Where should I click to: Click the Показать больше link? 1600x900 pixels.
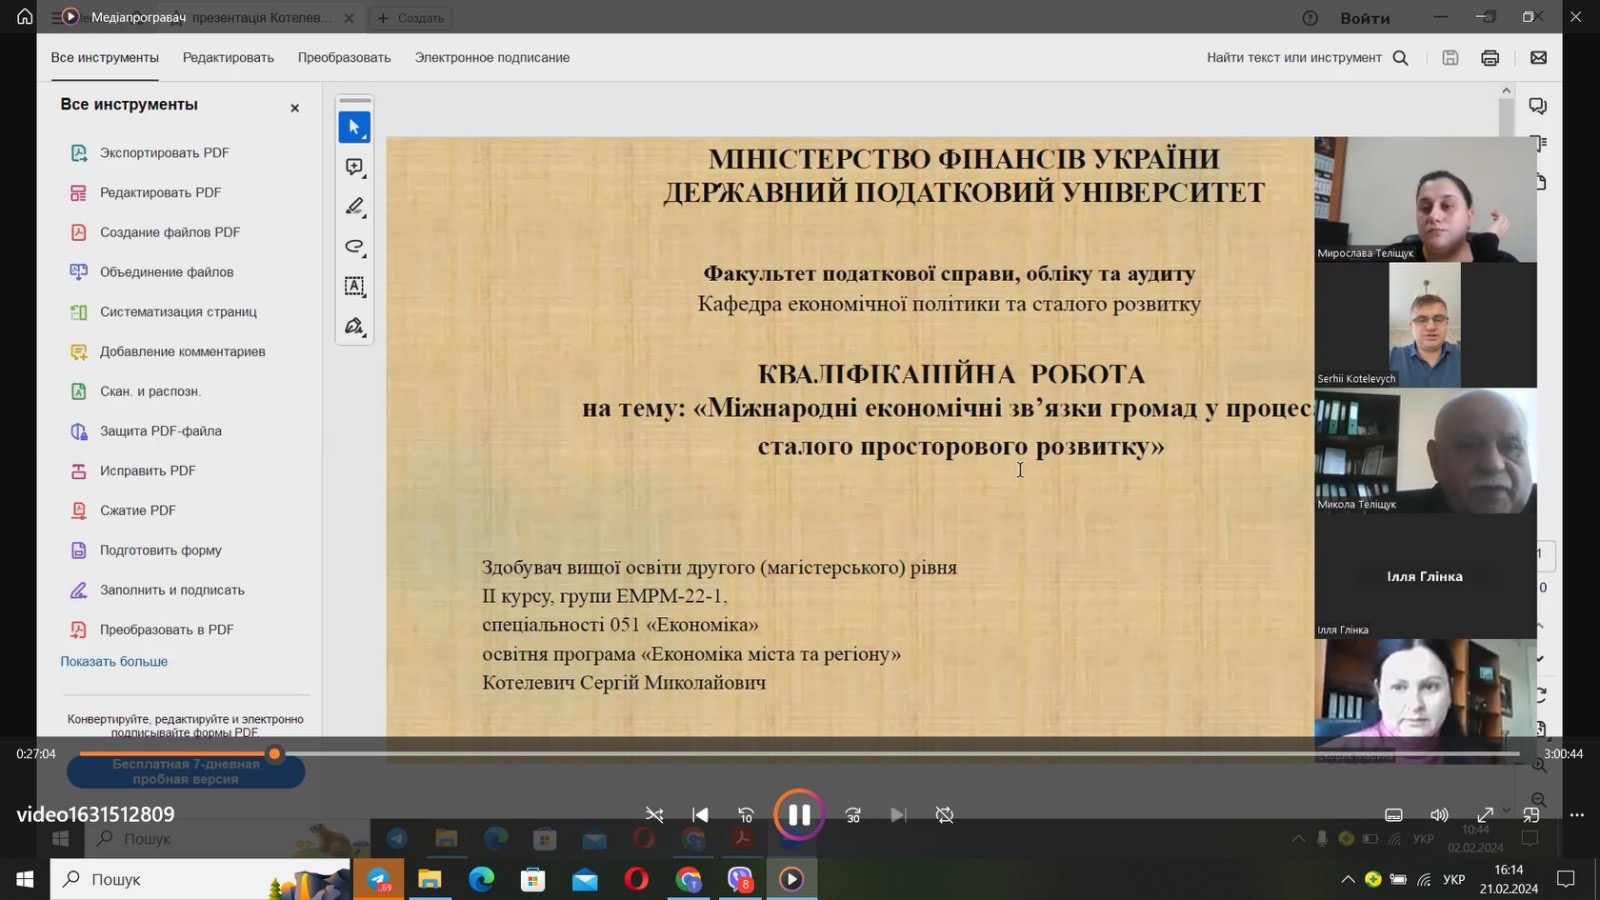114,661
